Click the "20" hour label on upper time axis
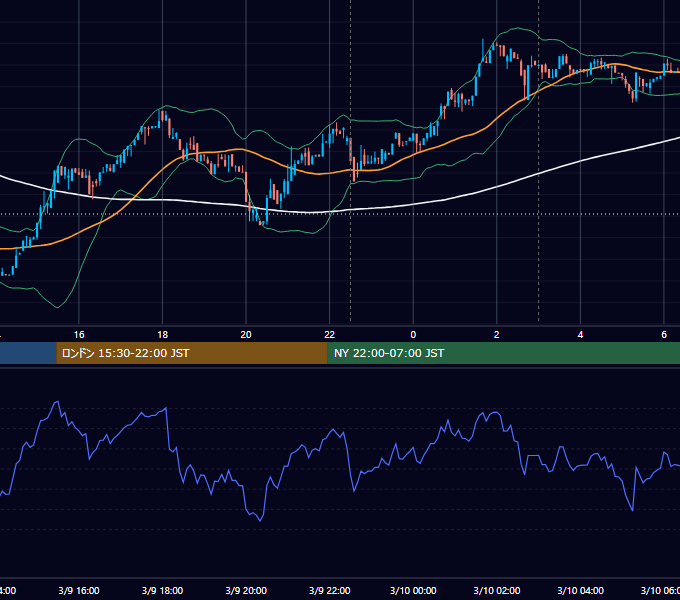680x600 pixels. pos(246,335)
